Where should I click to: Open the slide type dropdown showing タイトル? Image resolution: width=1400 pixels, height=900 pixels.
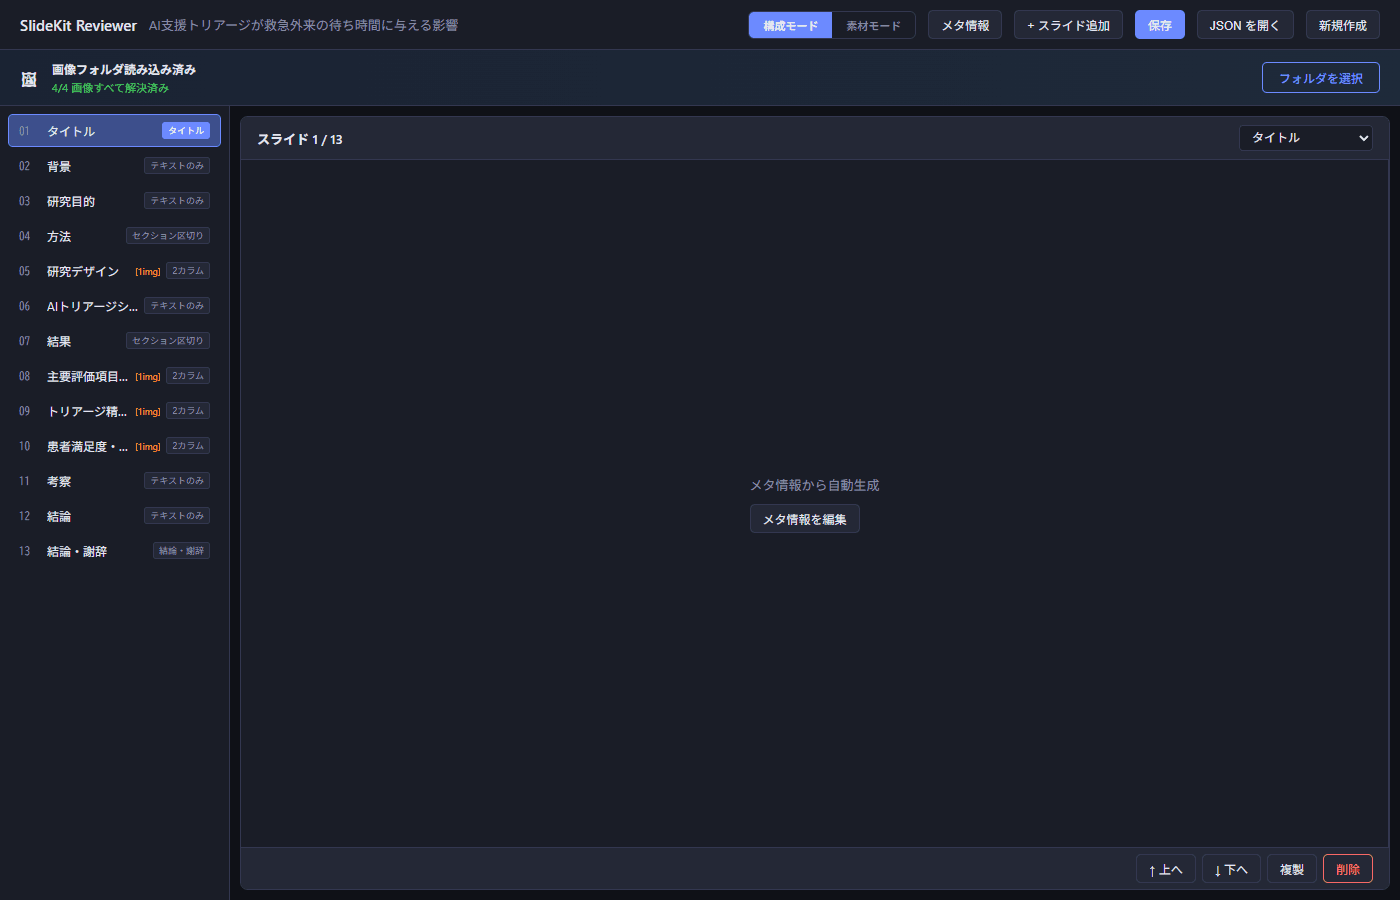[x=1306, y=137]
